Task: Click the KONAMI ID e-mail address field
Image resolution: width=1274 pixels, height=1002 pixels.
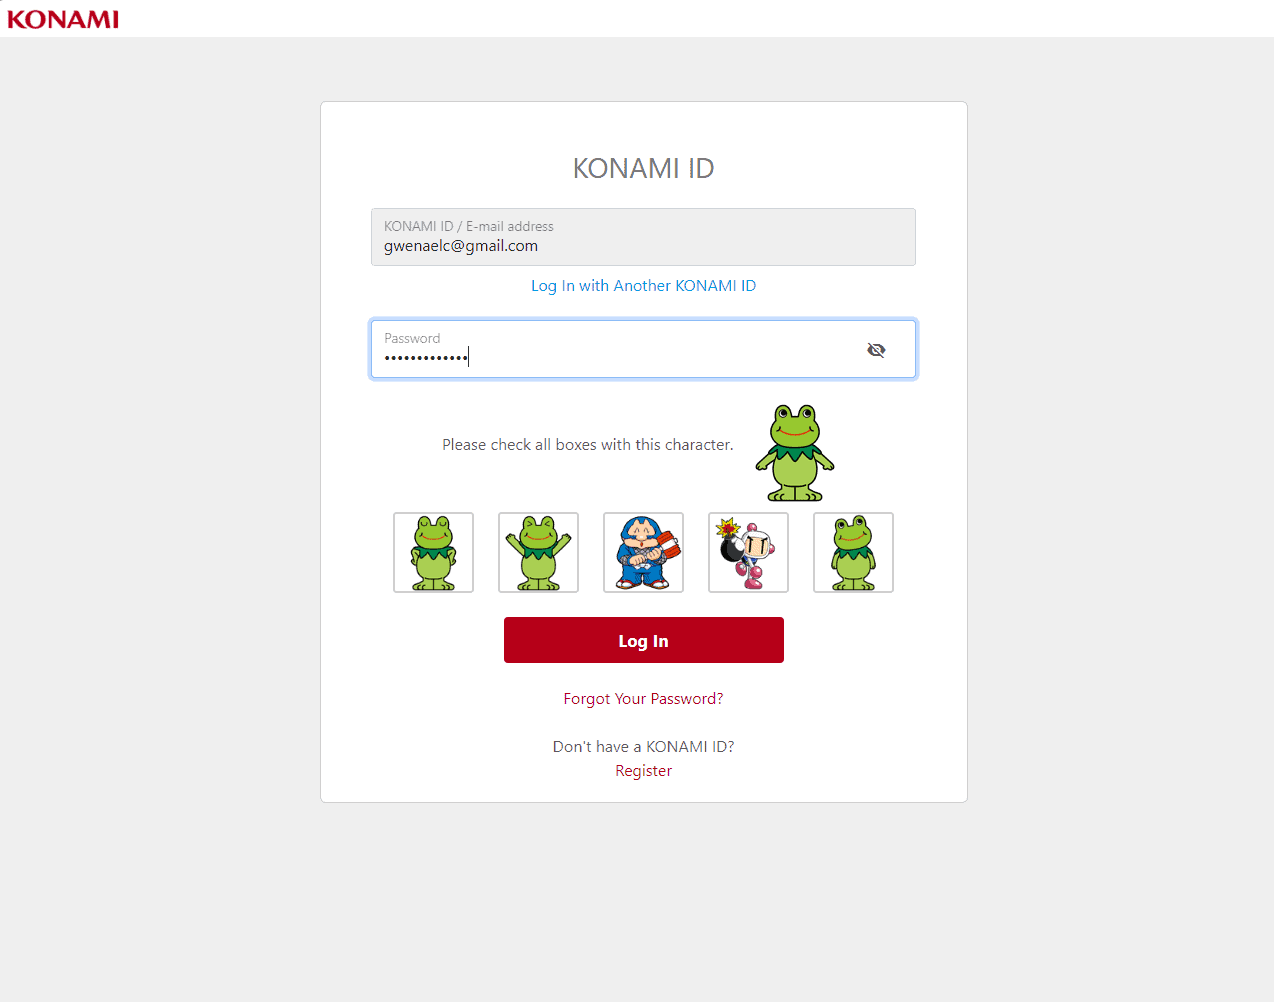Action: 643,237
